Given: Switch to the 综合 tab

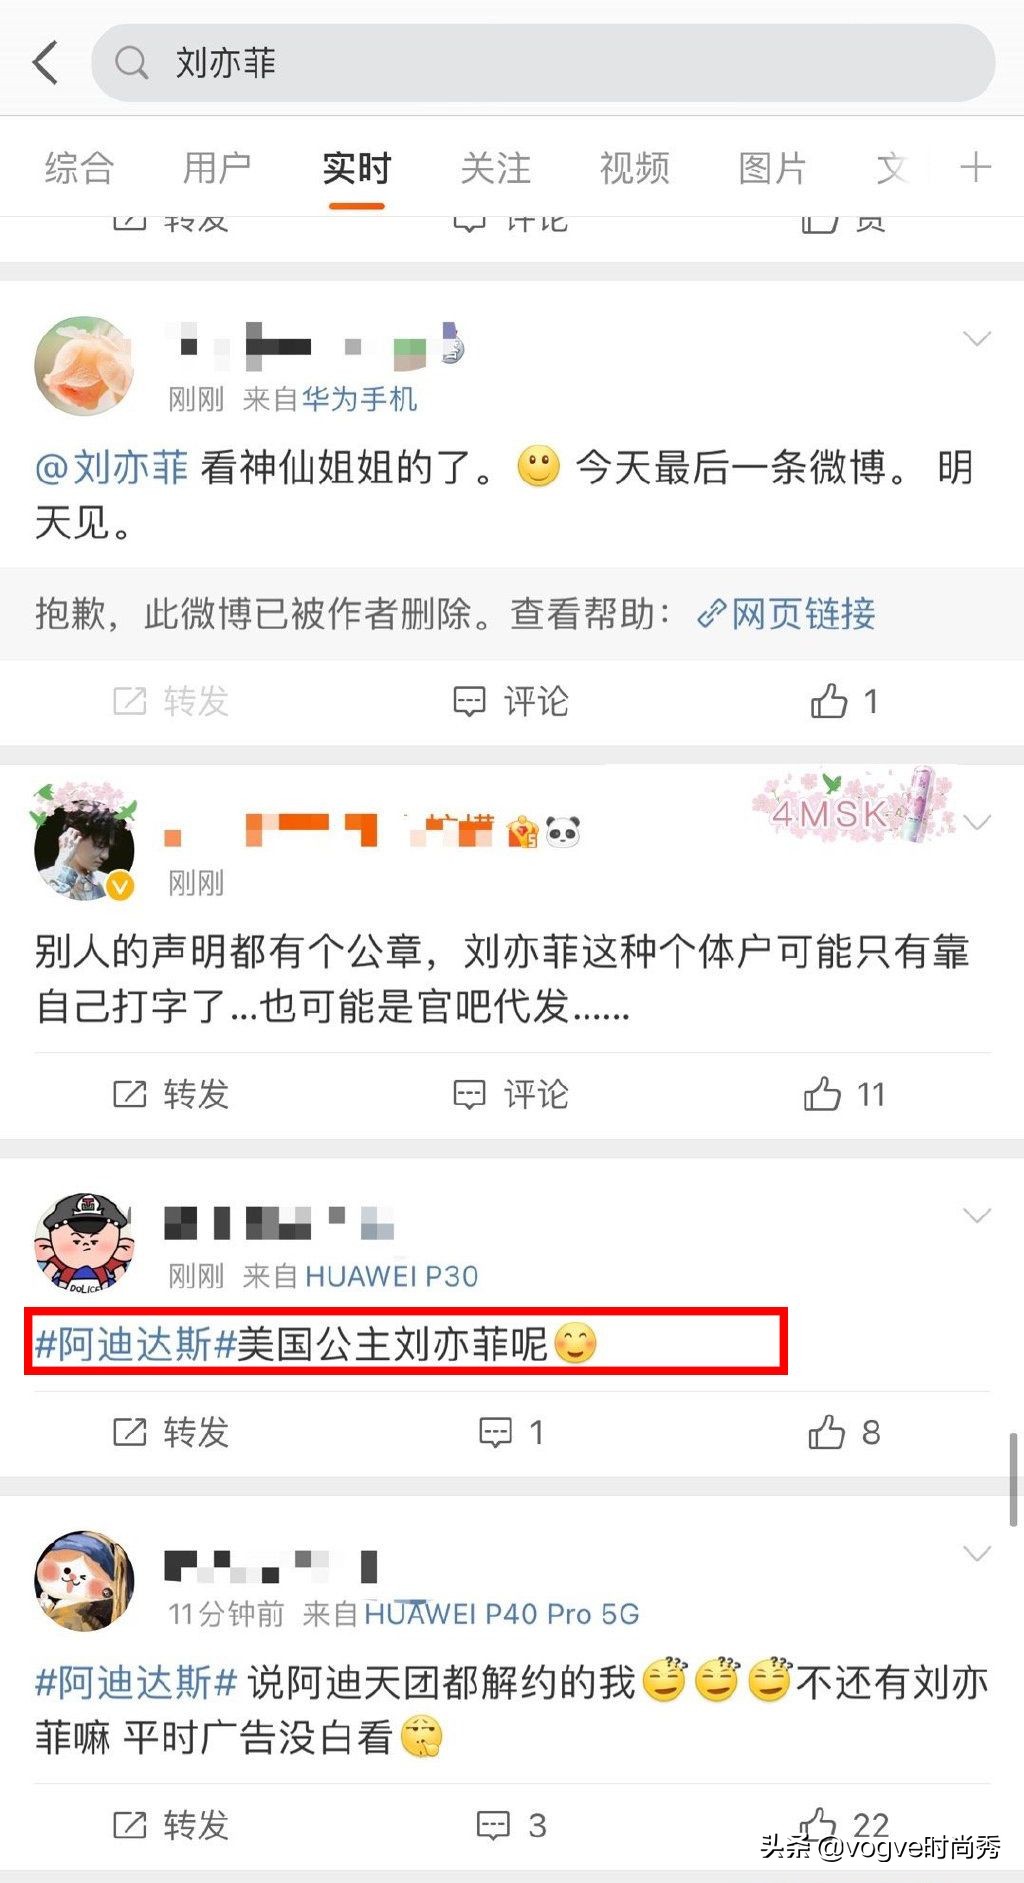Looking at the screenshot, I should tap(79, 168).
